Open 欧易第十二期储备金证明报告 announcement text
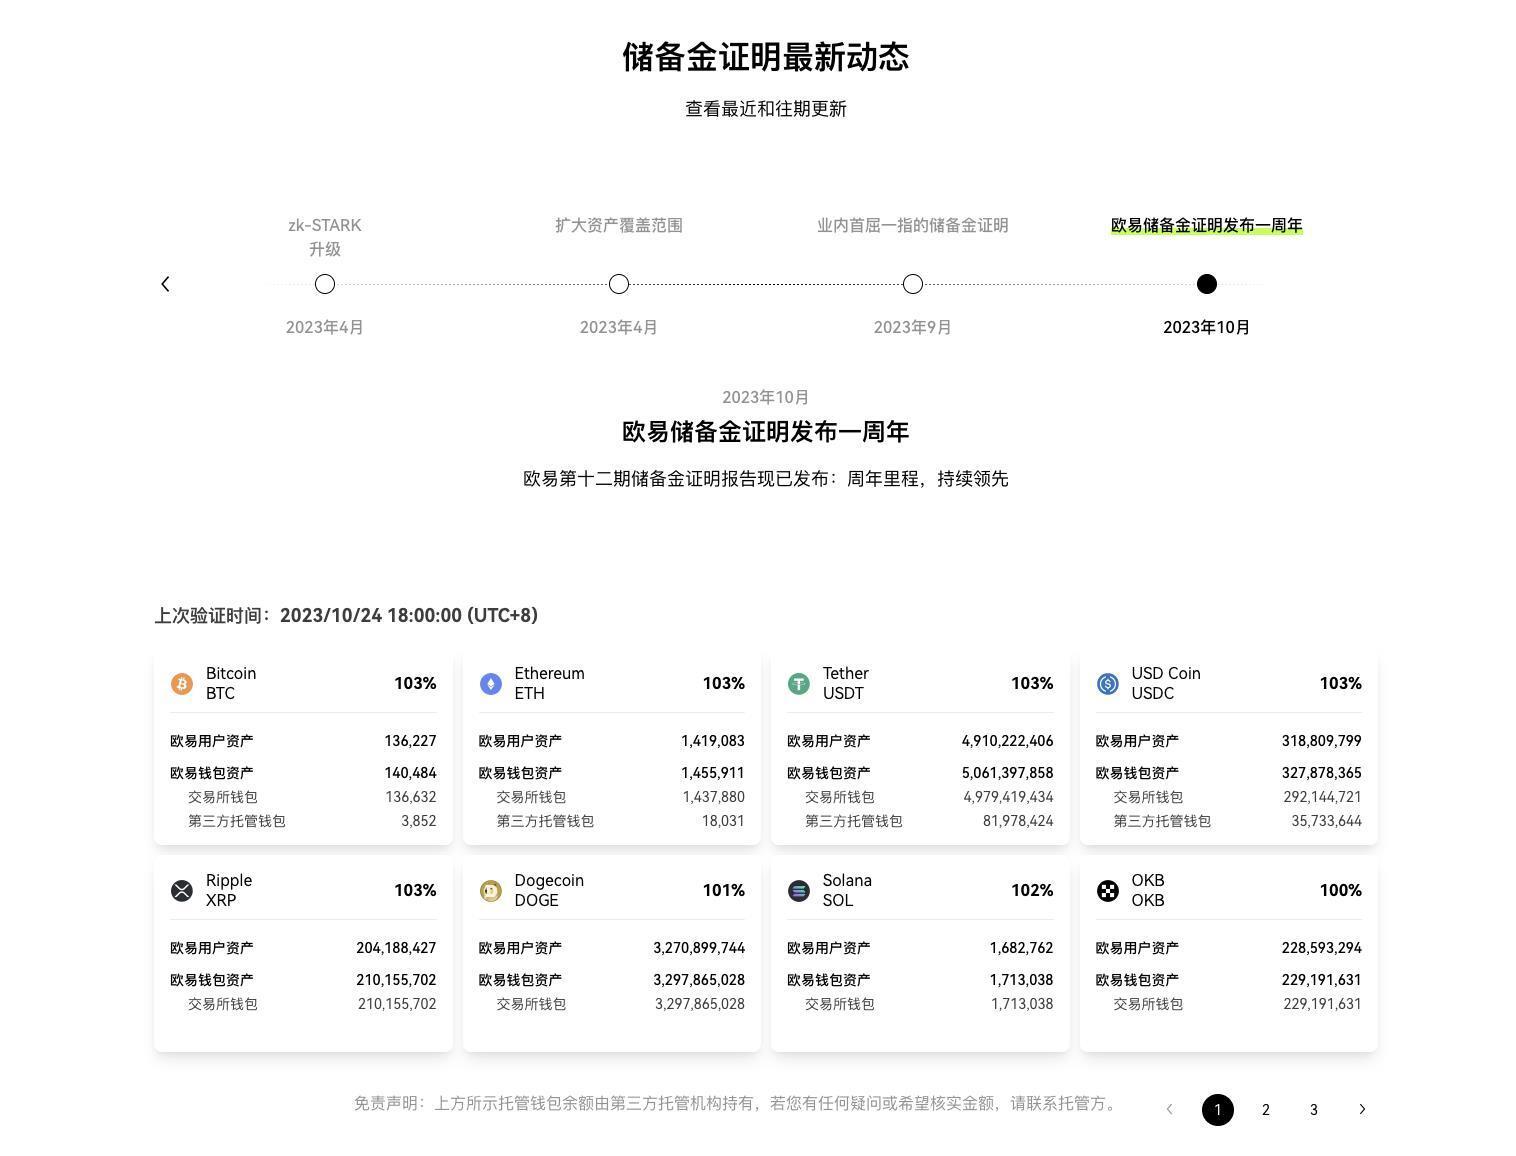The height and width of the screenshot is (1156, 1516). point(766,479)
